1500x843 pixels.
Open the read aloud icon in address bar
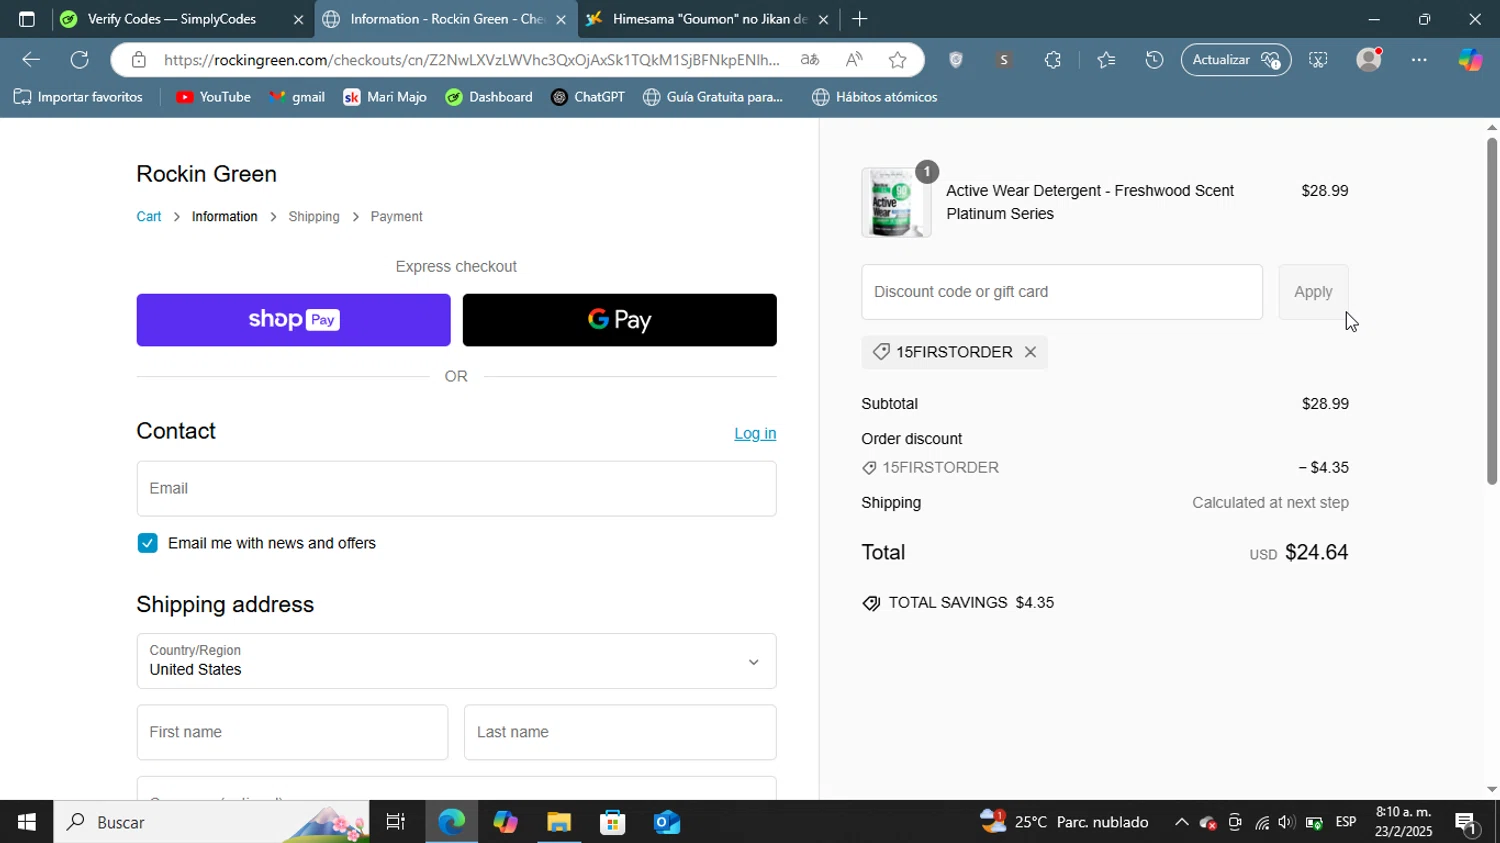tap(854, 60)
